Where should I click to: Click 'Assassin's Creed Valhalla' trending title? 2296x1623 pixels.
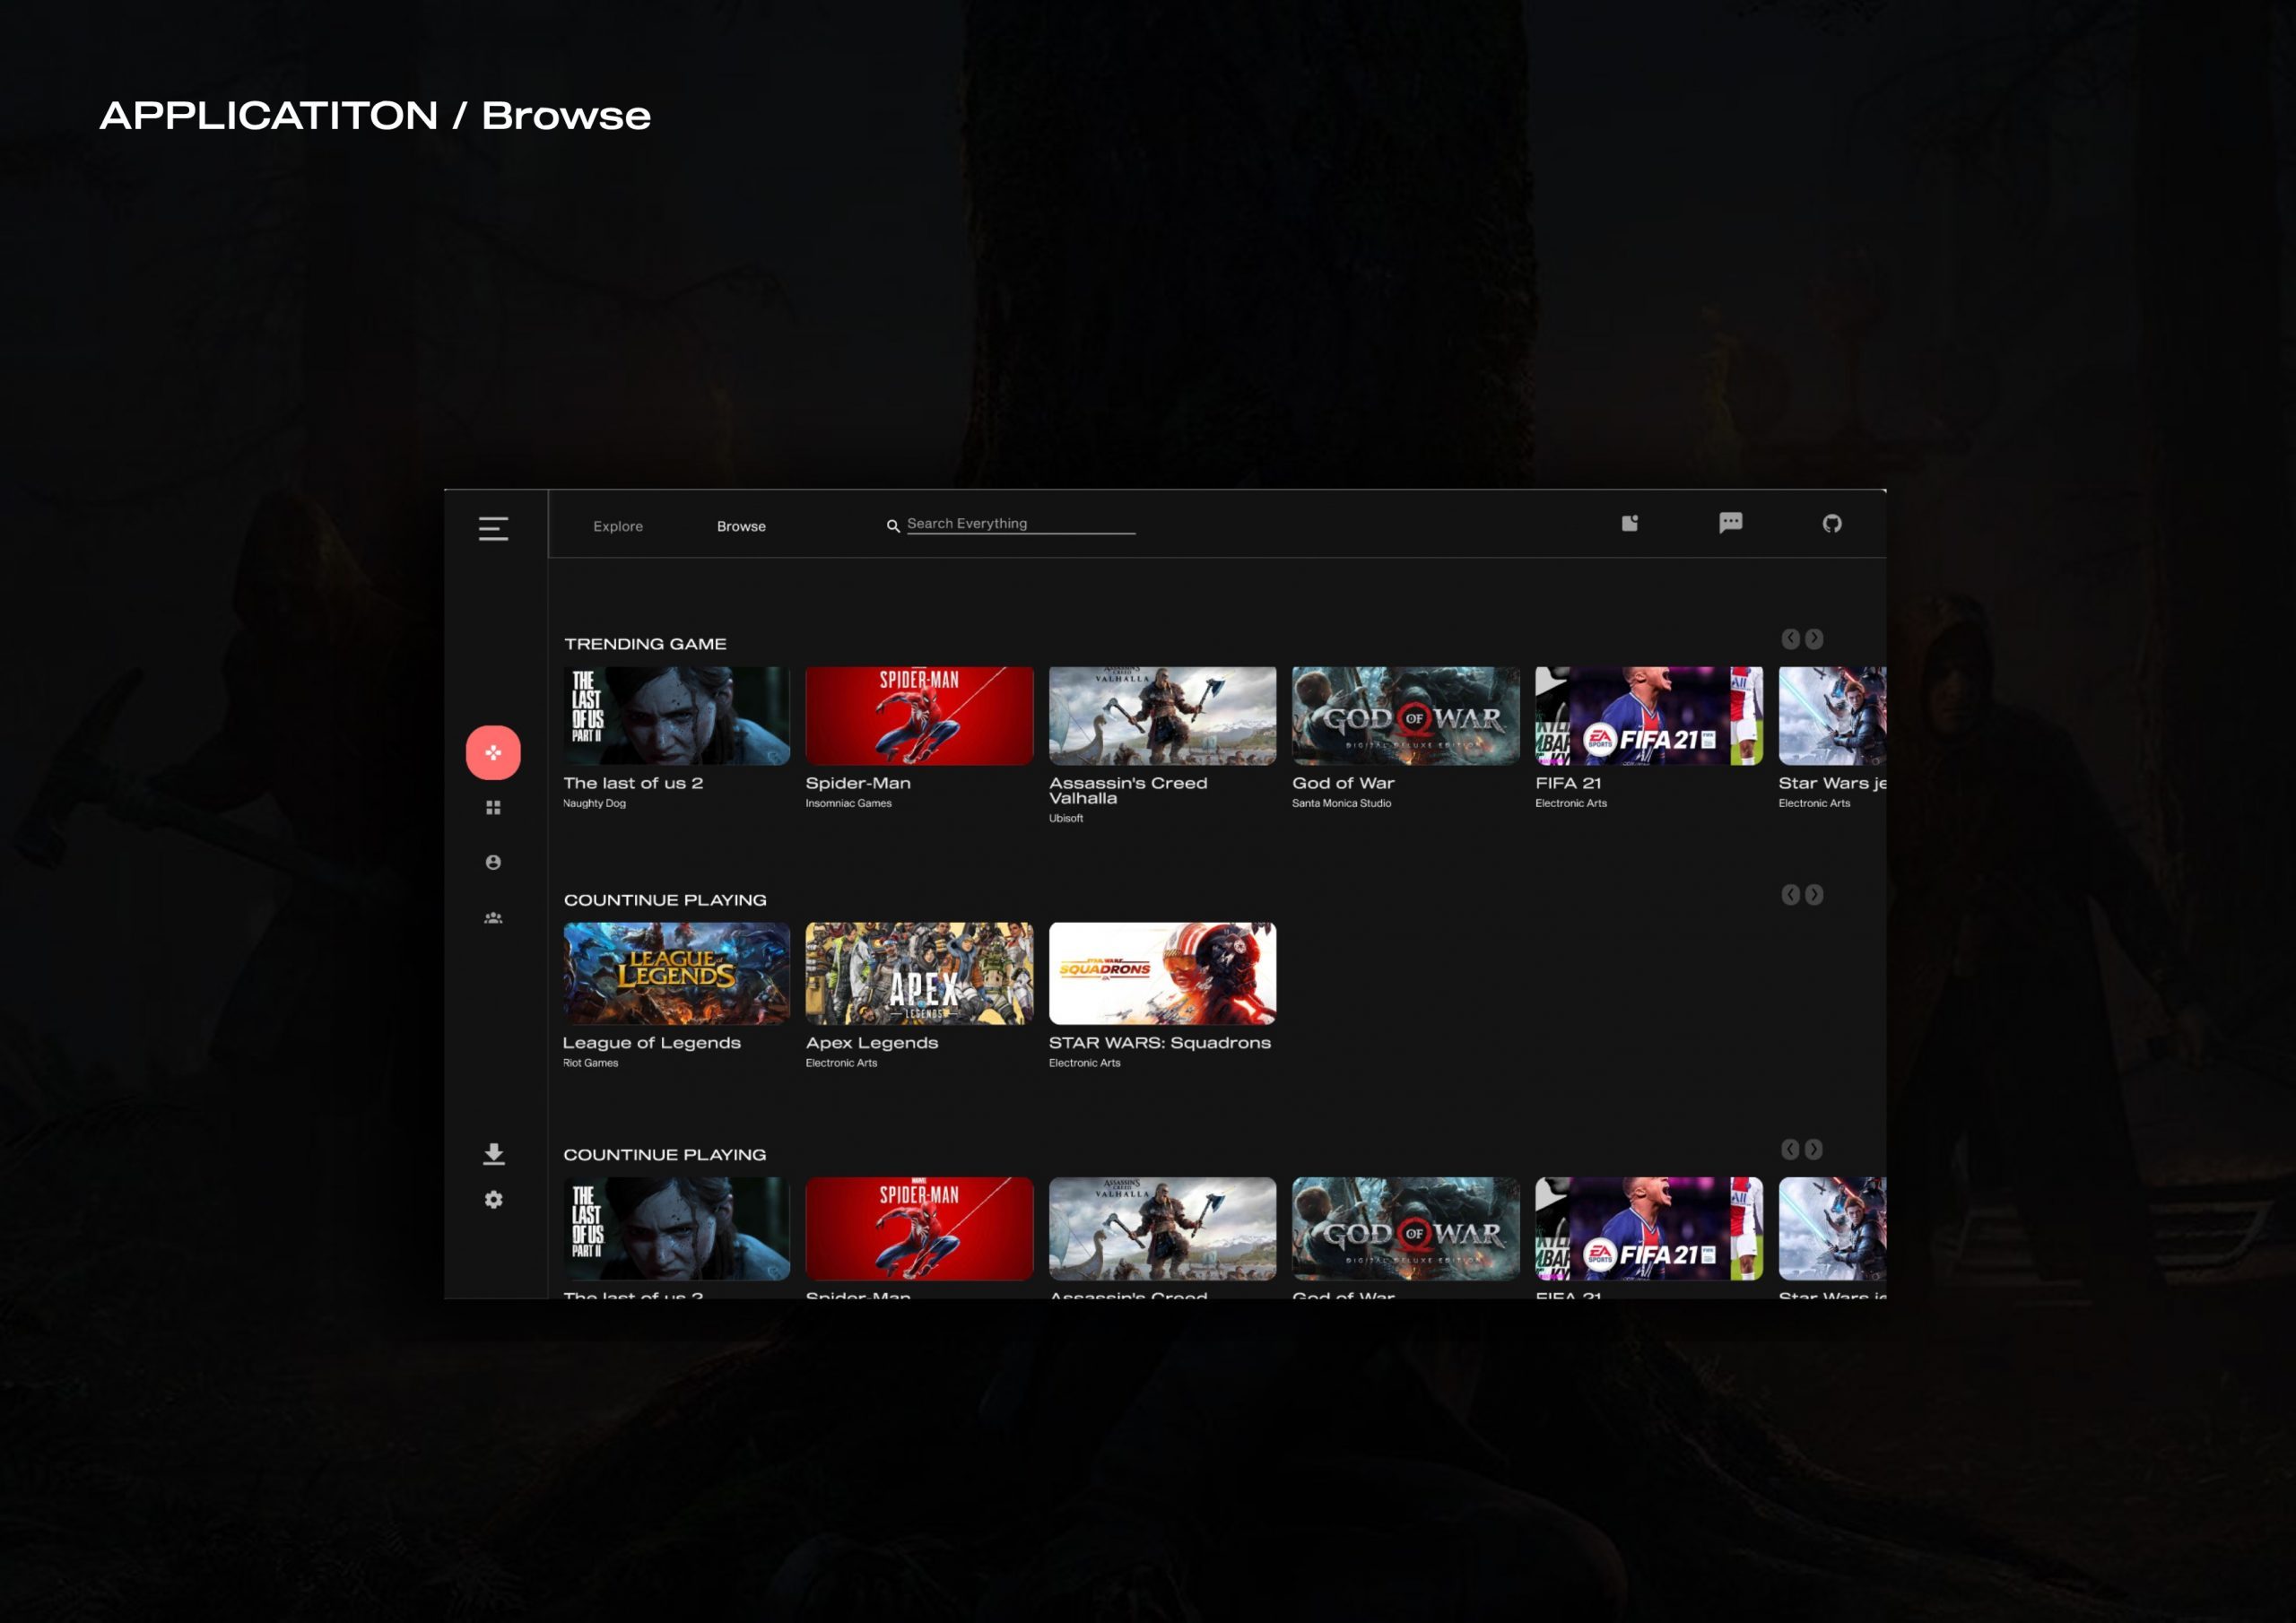pyautogui.click(x=1128, y=790)
